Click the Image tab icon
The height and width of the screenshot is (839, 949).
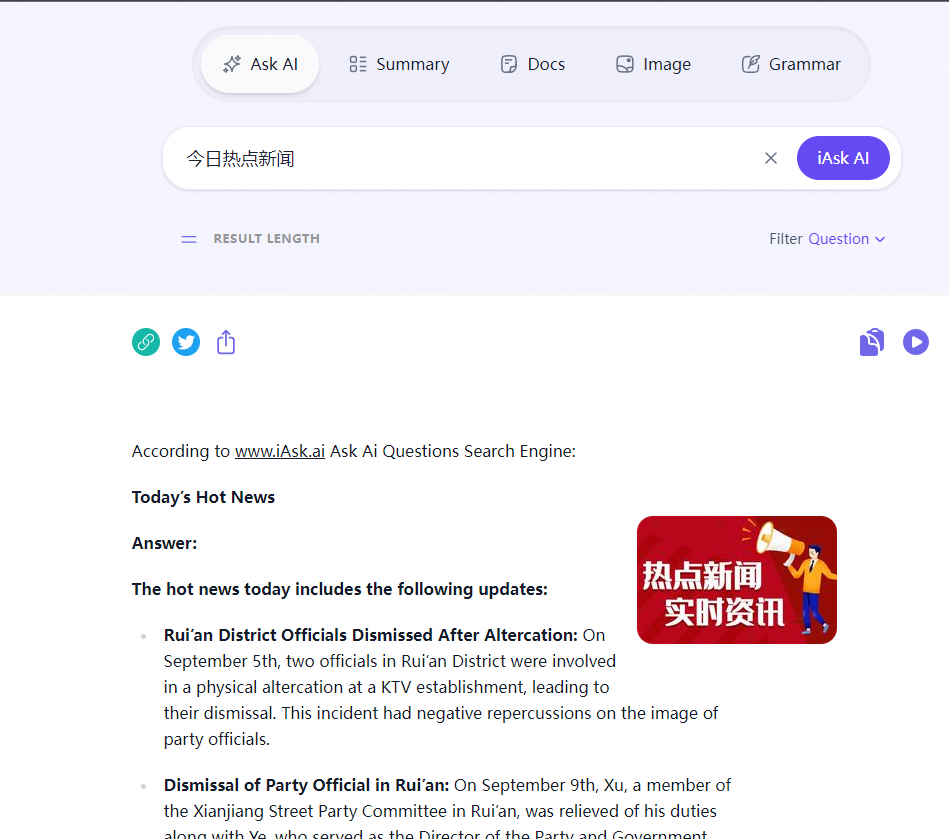pyautogui.click(x=624, y=63)
